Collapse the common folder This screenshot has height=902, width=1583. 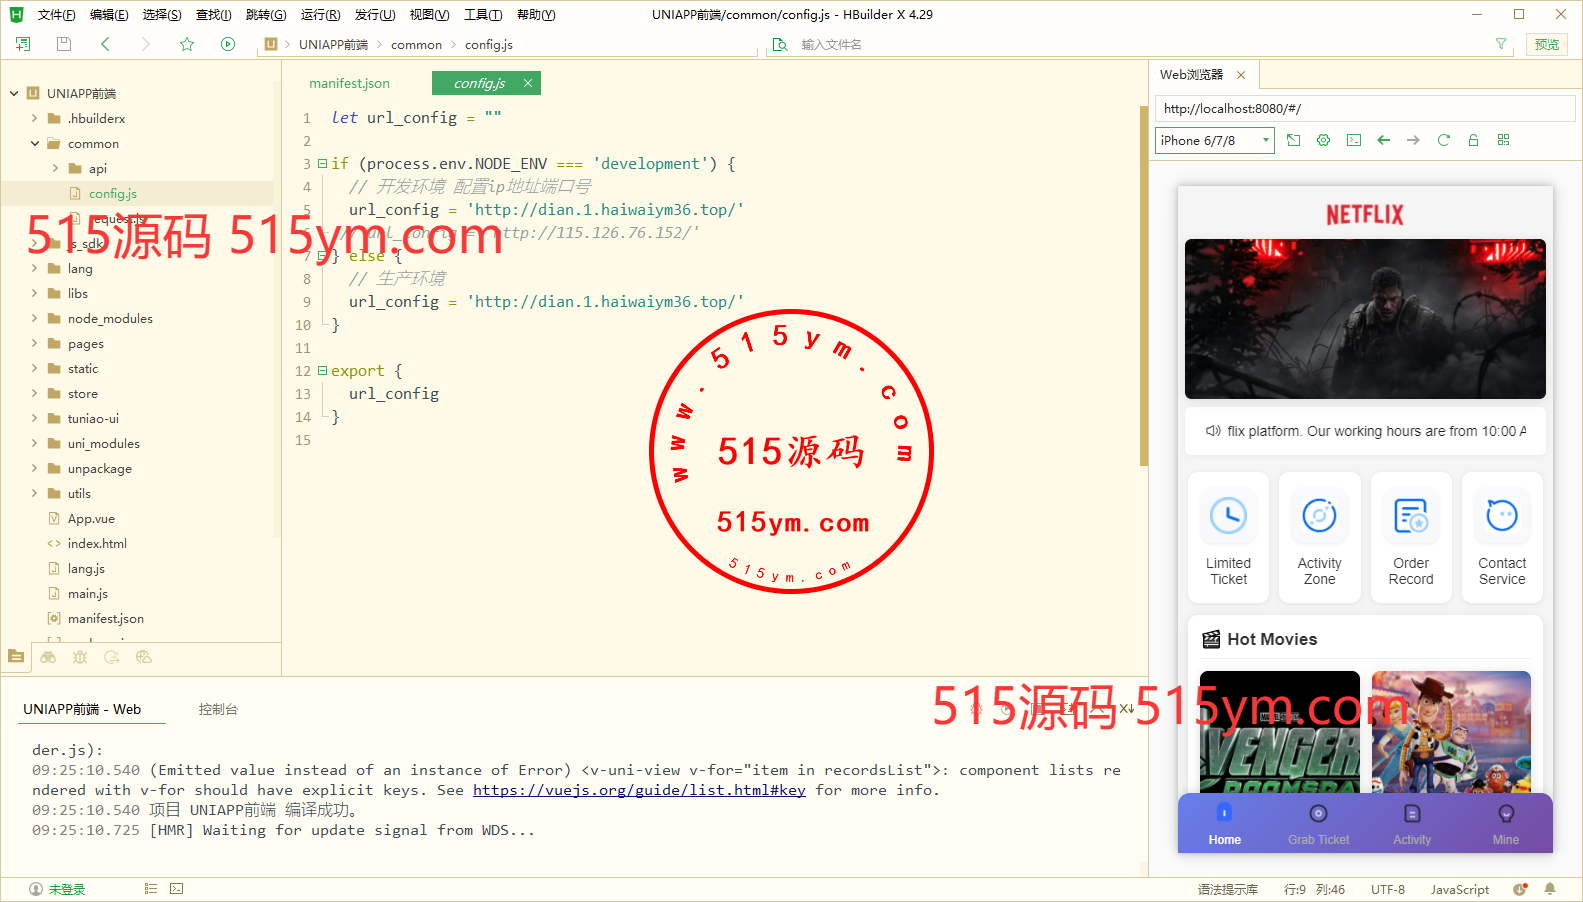[34, 143]
